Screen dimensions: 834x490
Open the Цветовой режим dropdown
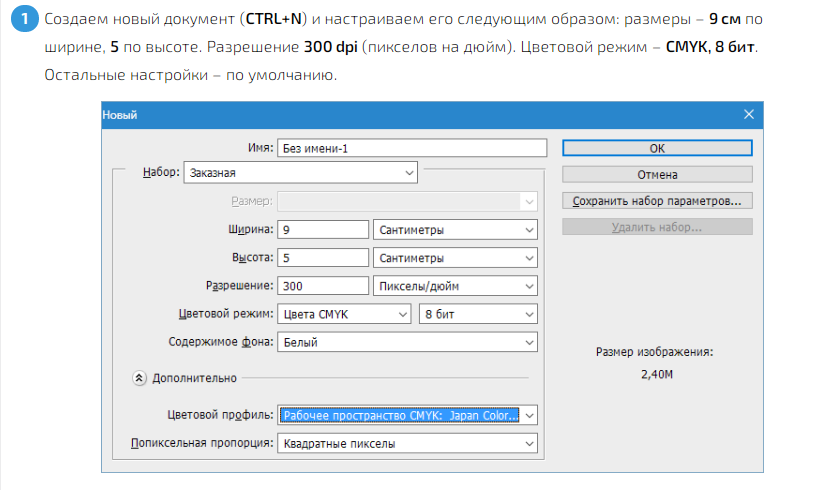click(x=343, y=314)
